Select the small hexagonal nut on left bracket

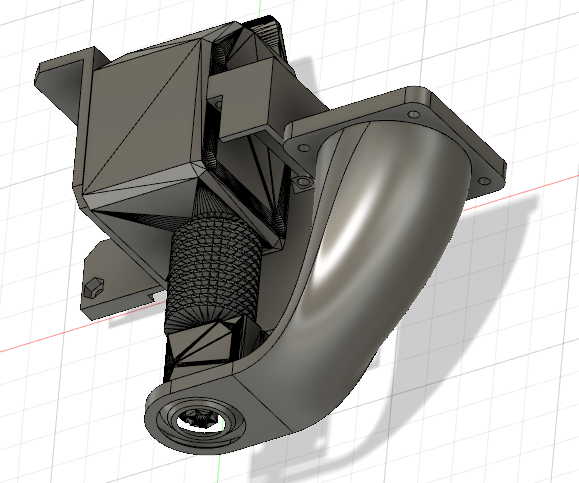94,287
